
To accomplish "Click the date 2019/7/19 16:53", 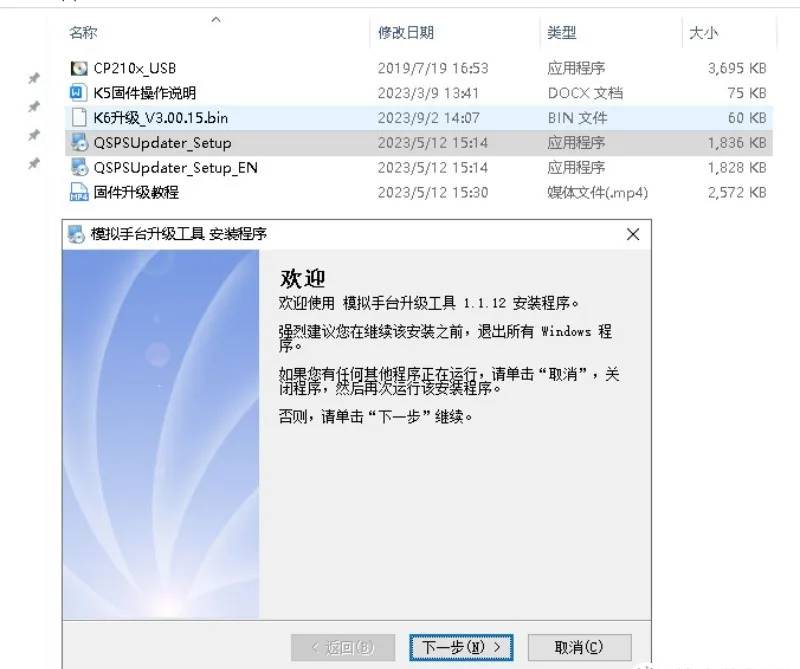I will pos(433,68).
